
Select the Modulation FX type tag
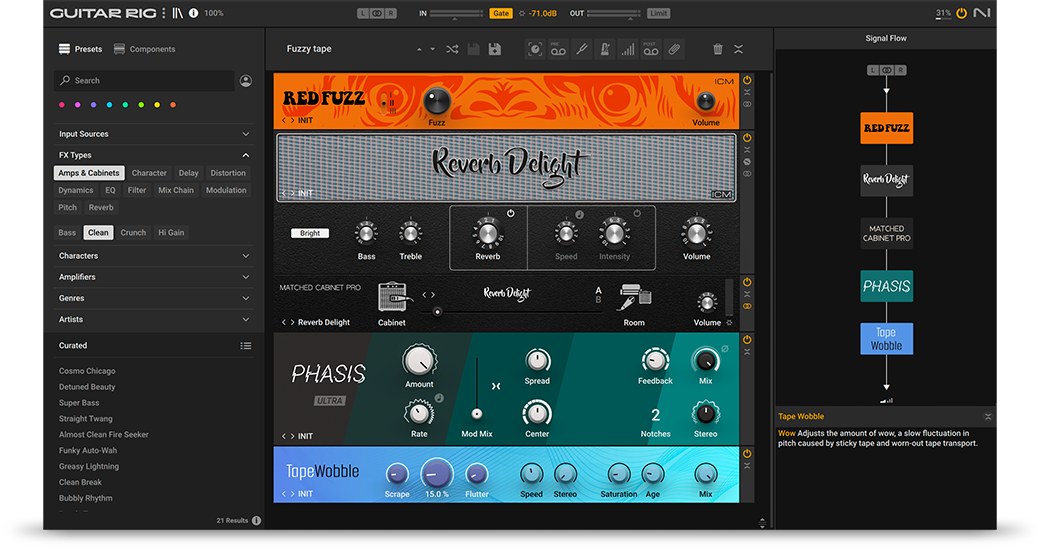226,190
